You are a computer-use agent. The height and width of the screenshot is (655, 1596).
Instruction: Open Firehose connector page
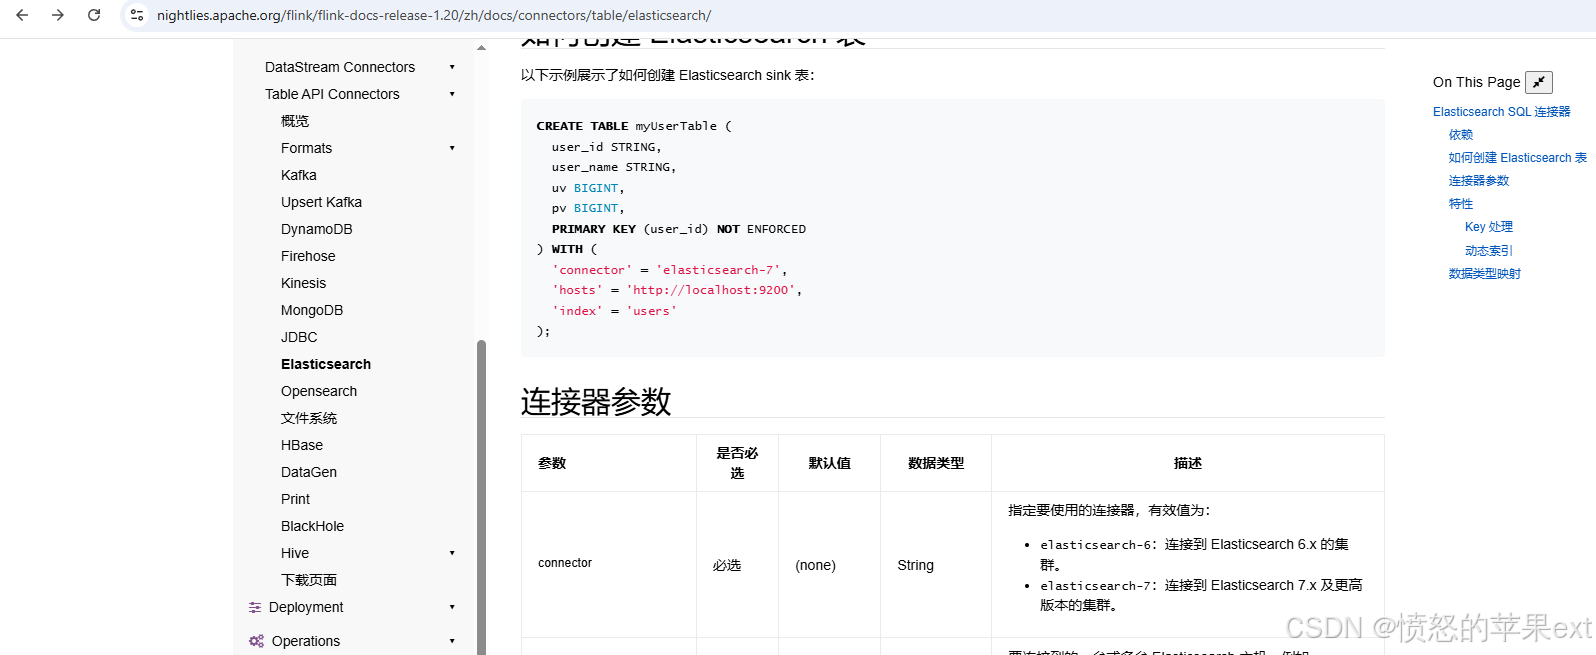(x=308, y=256)
